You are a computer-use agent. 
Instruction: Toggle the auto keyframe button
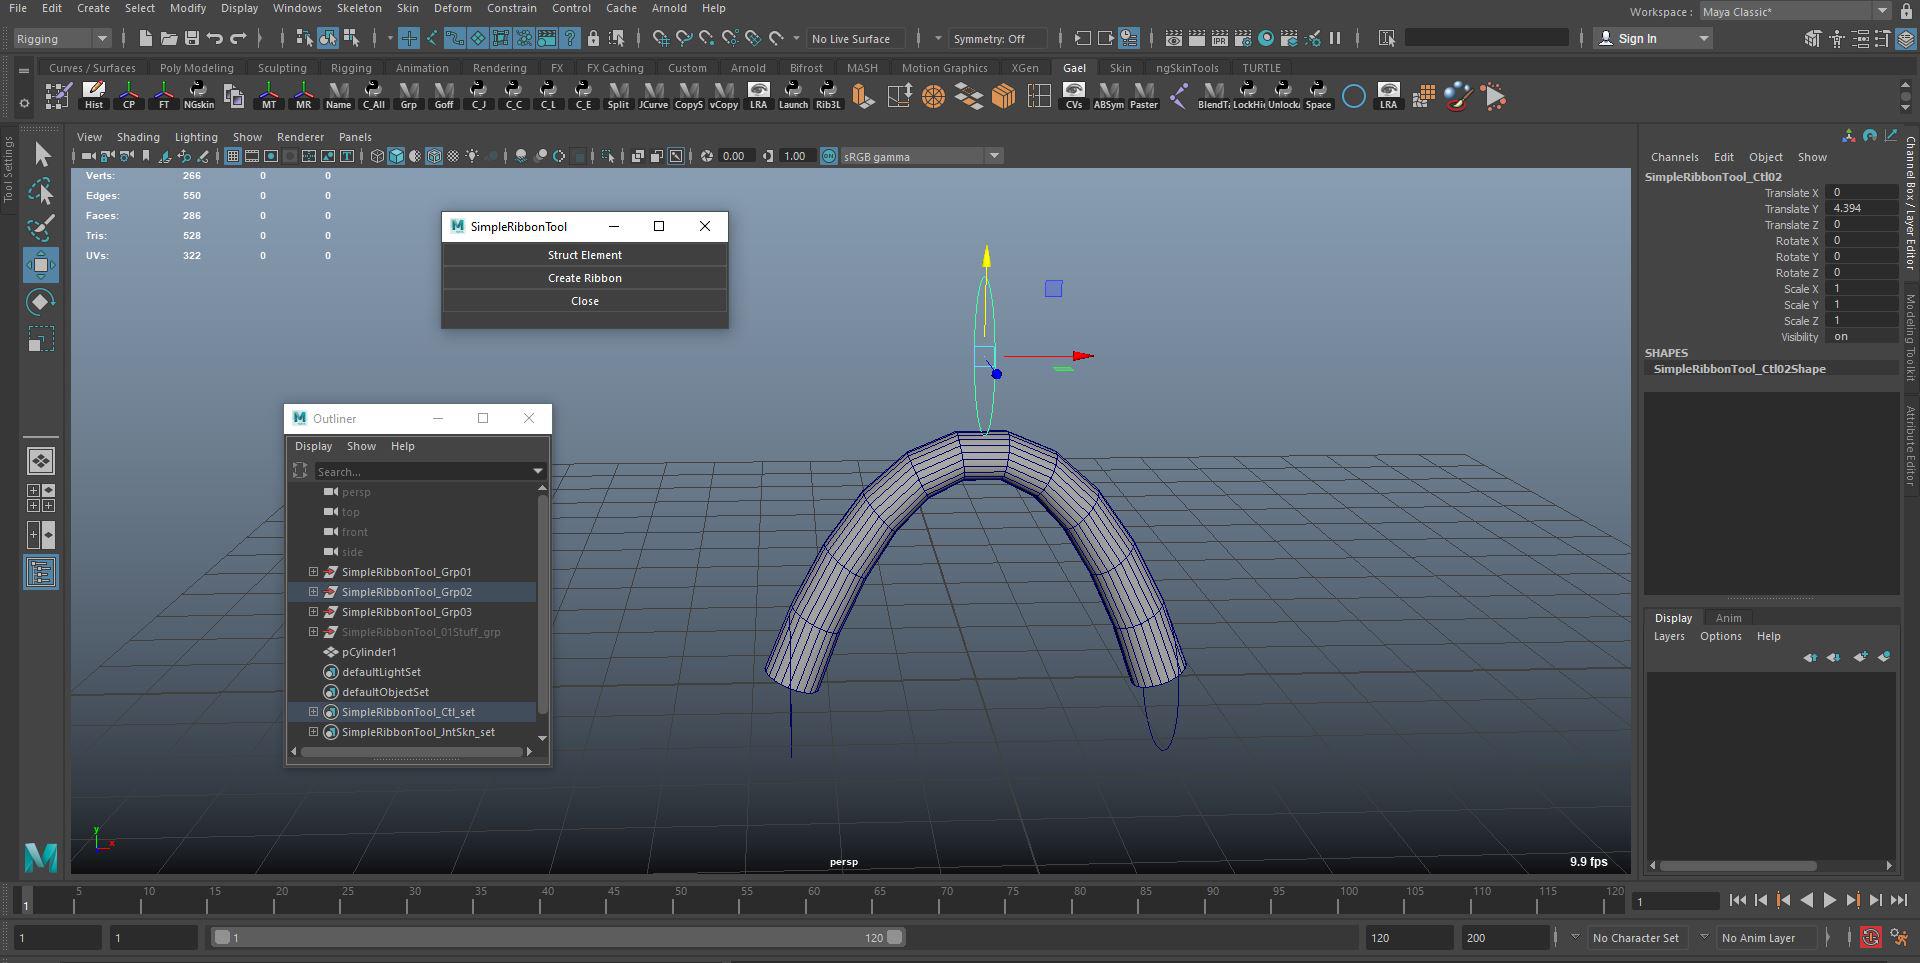tap(1870, 938)
